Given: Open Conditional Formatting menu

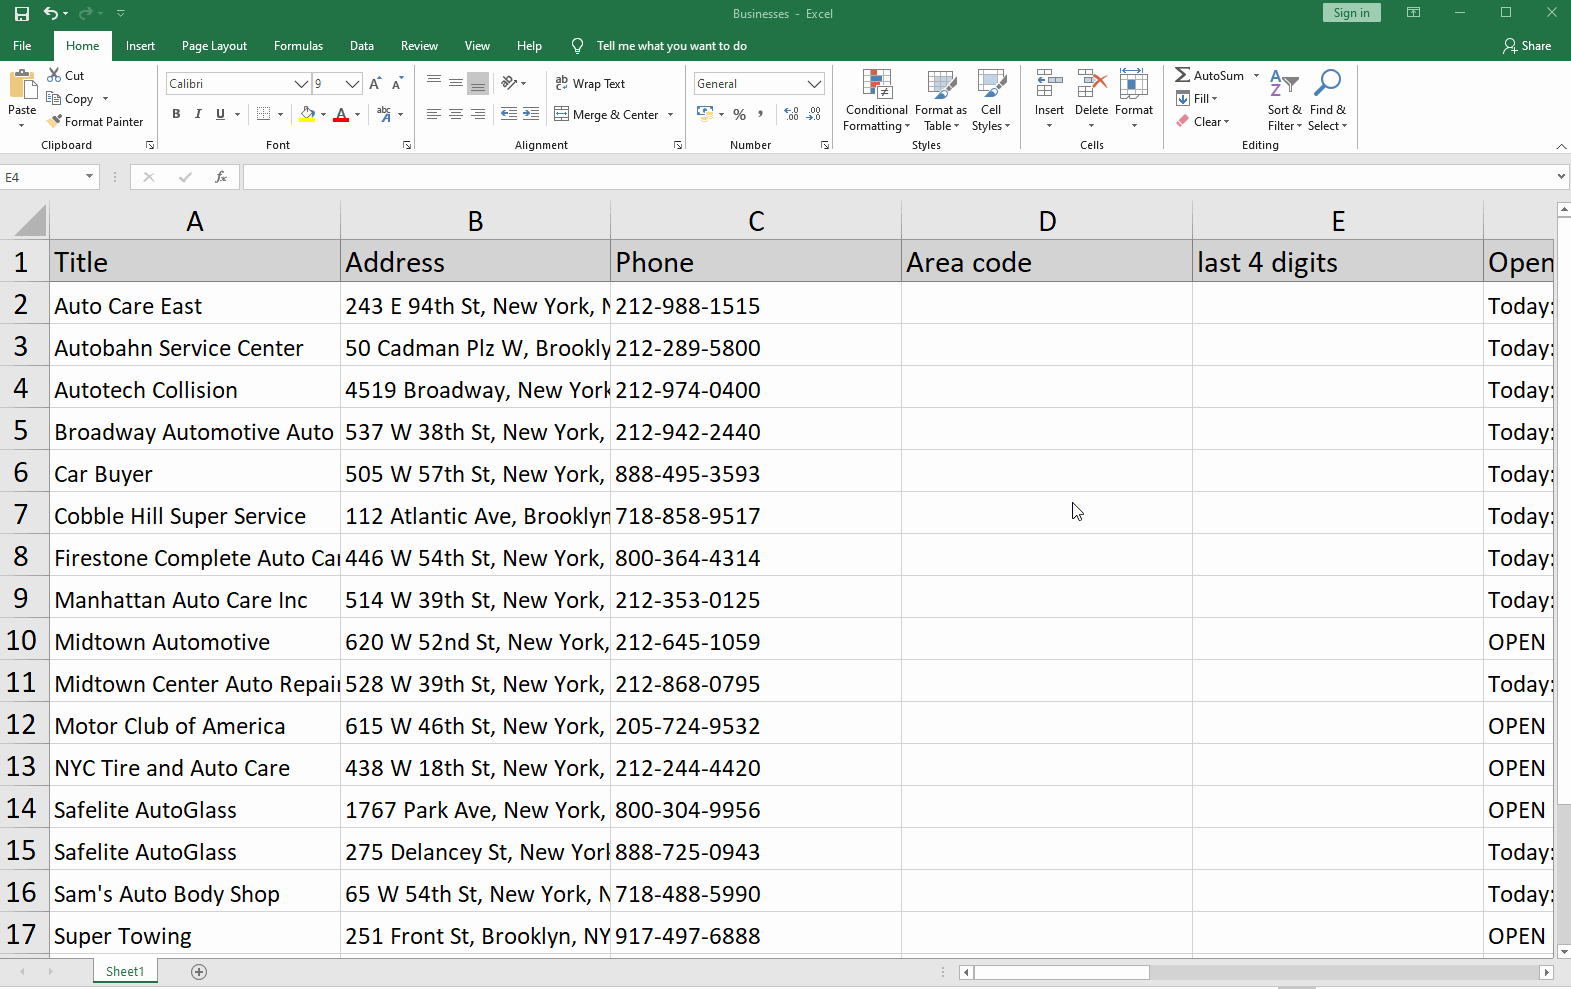Looking at the screenshot, I should tap(876, 100).
